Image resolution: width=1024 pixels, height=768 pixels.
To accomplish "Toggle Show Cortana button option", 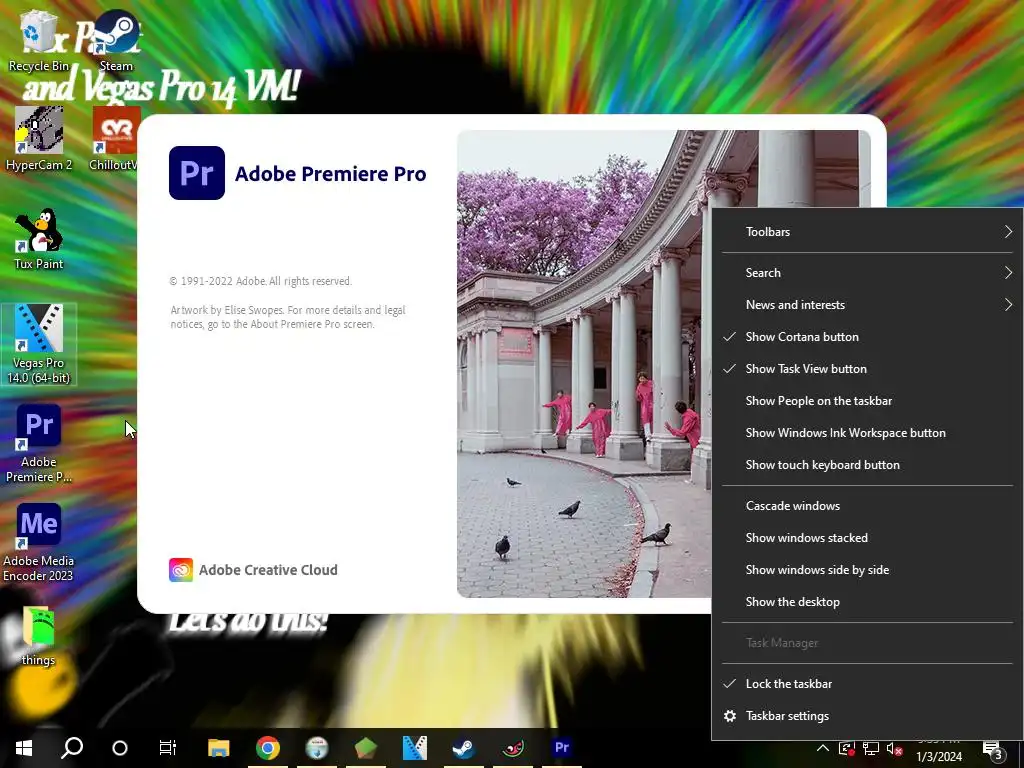I will tap(867, 337).
